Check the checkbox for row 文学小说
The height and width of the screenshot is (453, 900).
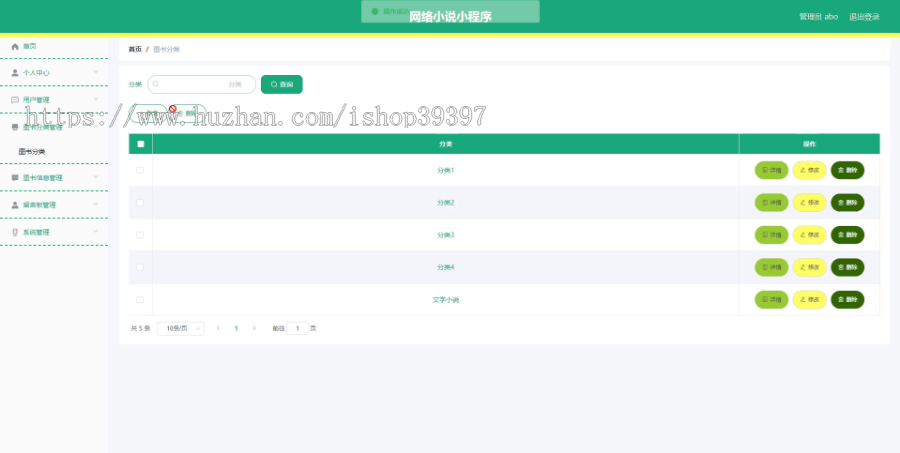pyautogui.click(x=139, y=300)
